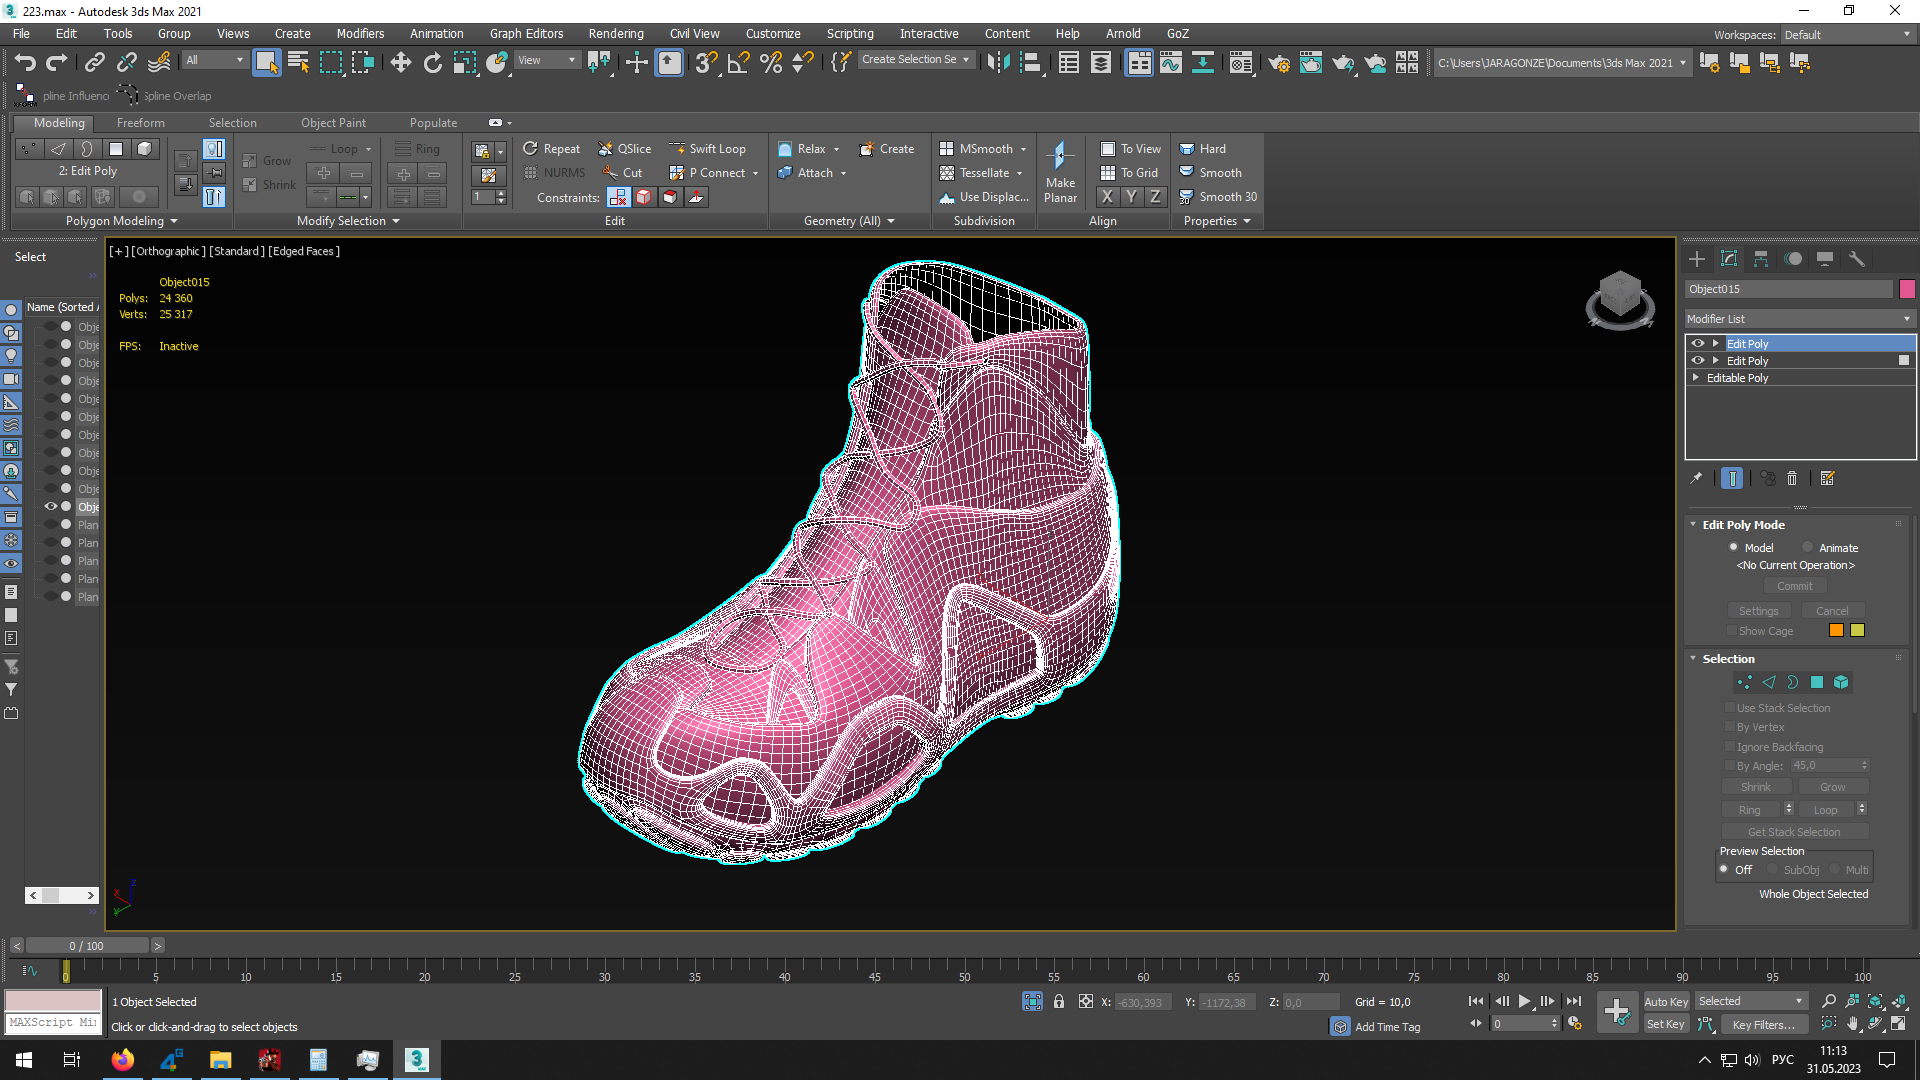
Task: Select the Move tool in main toolbar
Action: click(400, 63)
